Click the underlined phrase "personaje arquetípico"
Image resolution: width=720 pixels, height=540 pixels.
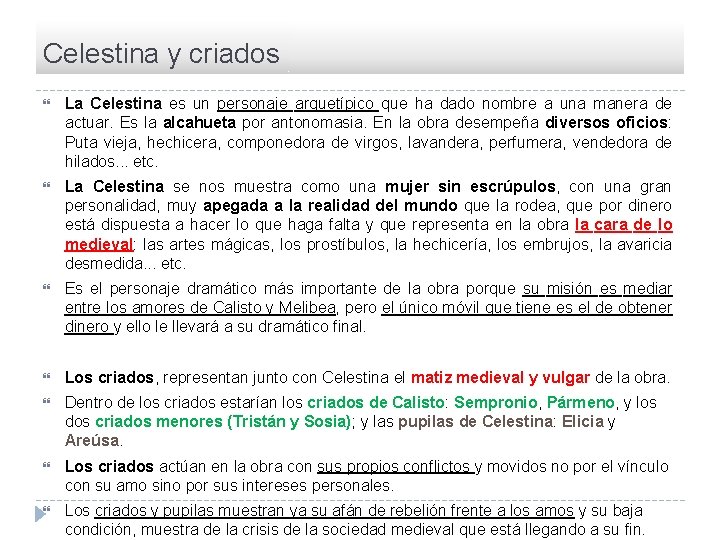297,104
